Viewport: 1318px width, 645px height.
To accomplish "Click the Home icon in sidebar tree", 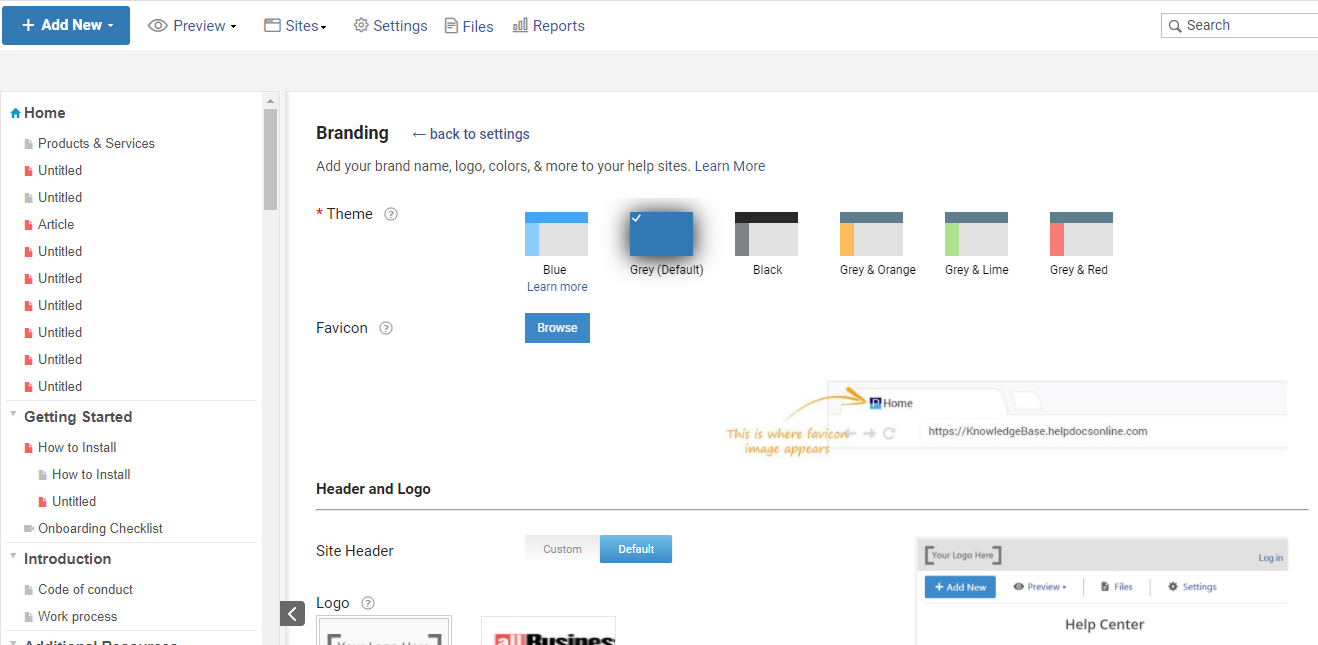I will pyautogui.click(x=15, y=114).
